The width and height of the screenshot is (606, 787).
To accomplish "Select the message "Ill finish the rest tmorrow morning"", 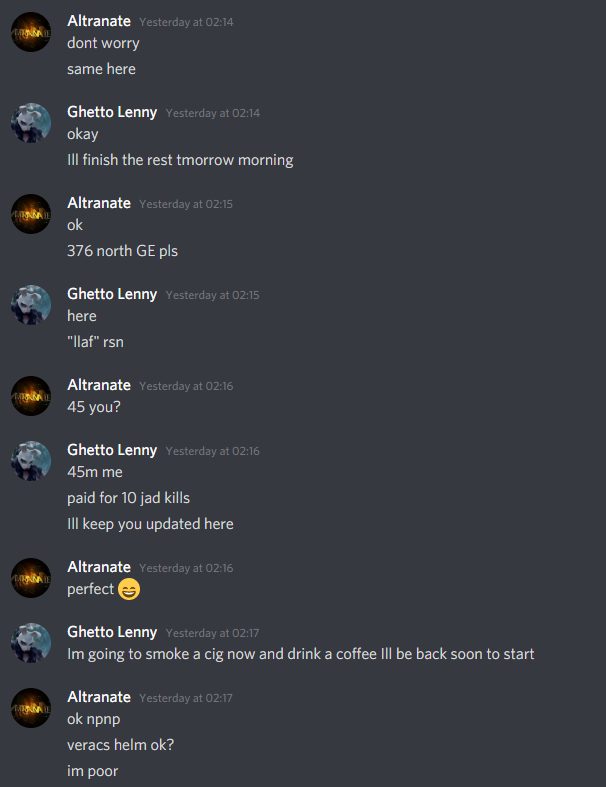I will click(180, 160).
